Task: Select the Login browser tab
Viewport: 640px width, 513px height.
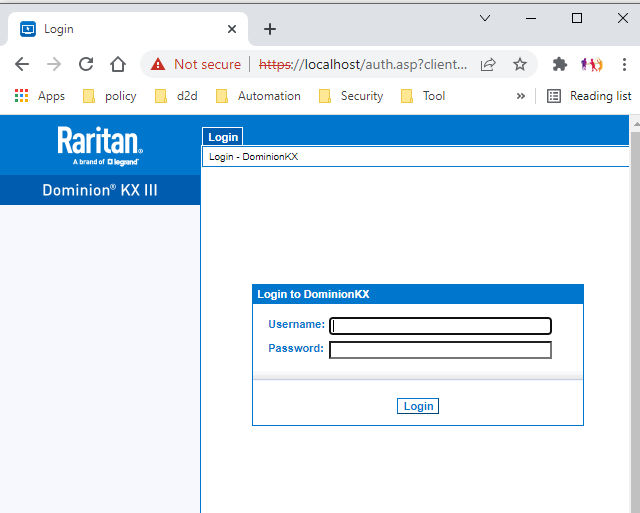Action: pos(128,29)
